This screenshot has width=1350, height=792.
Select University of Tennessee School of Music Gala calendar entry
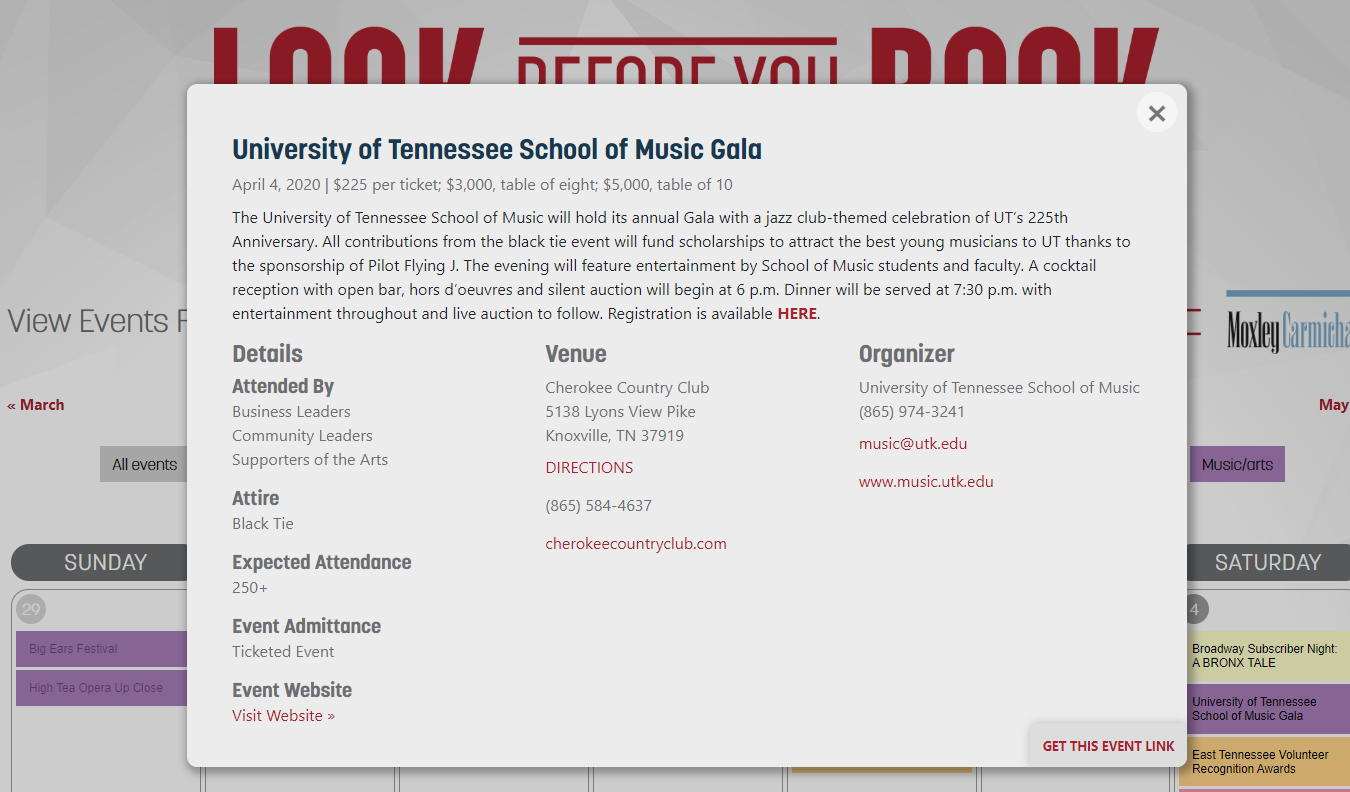1267,709
